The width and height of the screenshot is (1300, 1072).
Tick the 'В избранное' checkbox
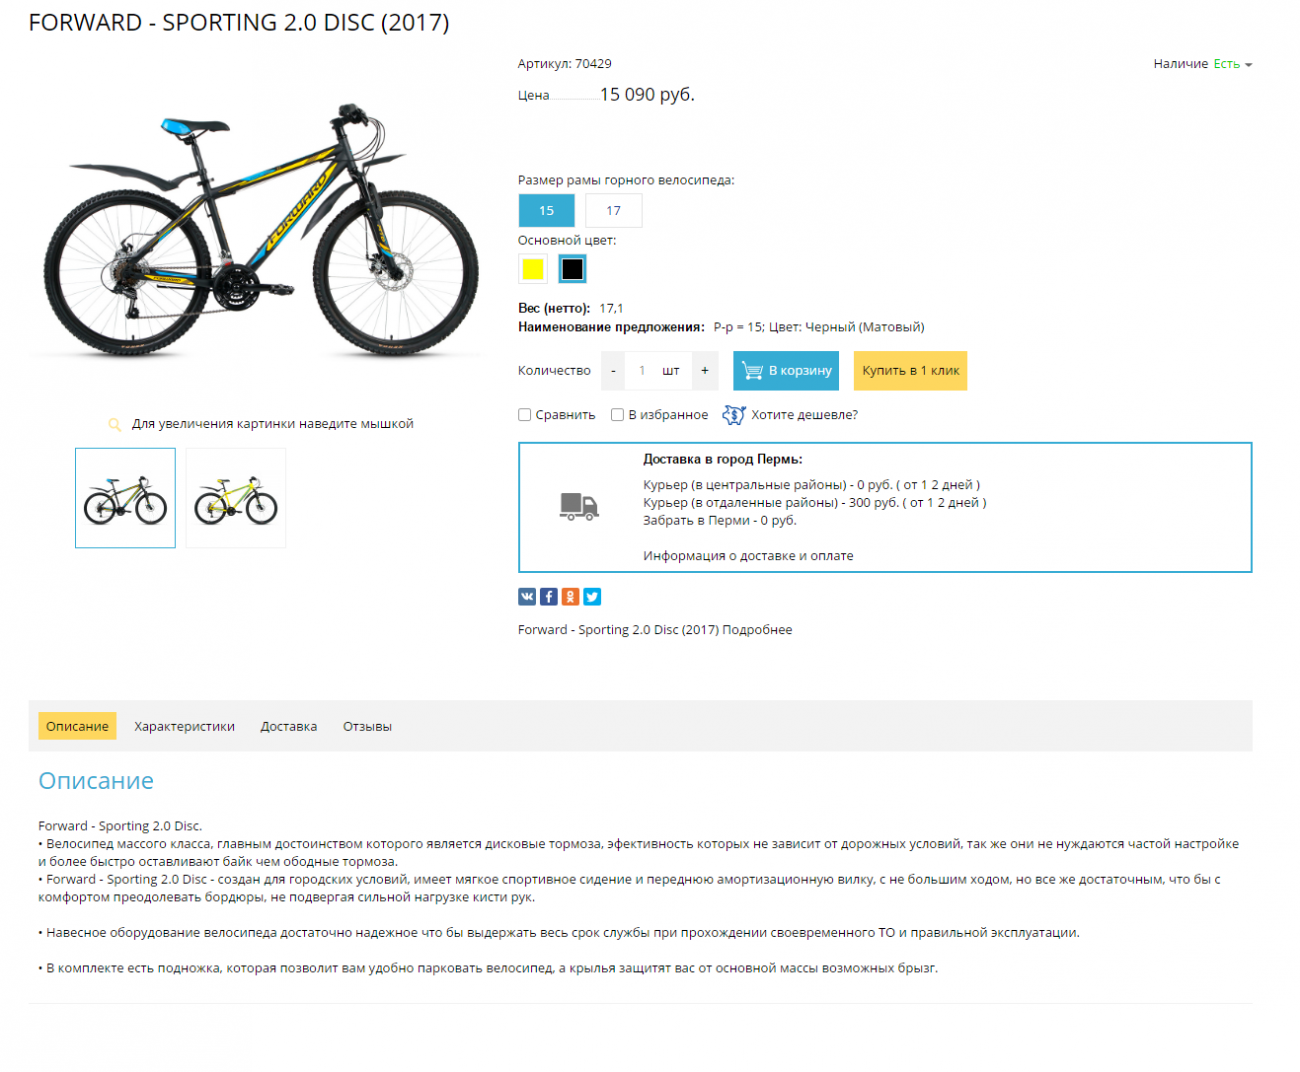(x=617, y=415)
